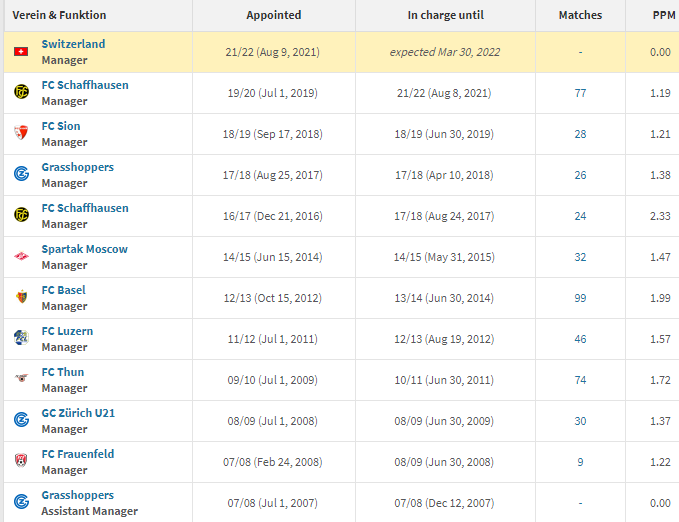The height and width of the screenshot is (522, 679).
Task: Open the Spartak Moscow club link
Action: pos(84,249)
